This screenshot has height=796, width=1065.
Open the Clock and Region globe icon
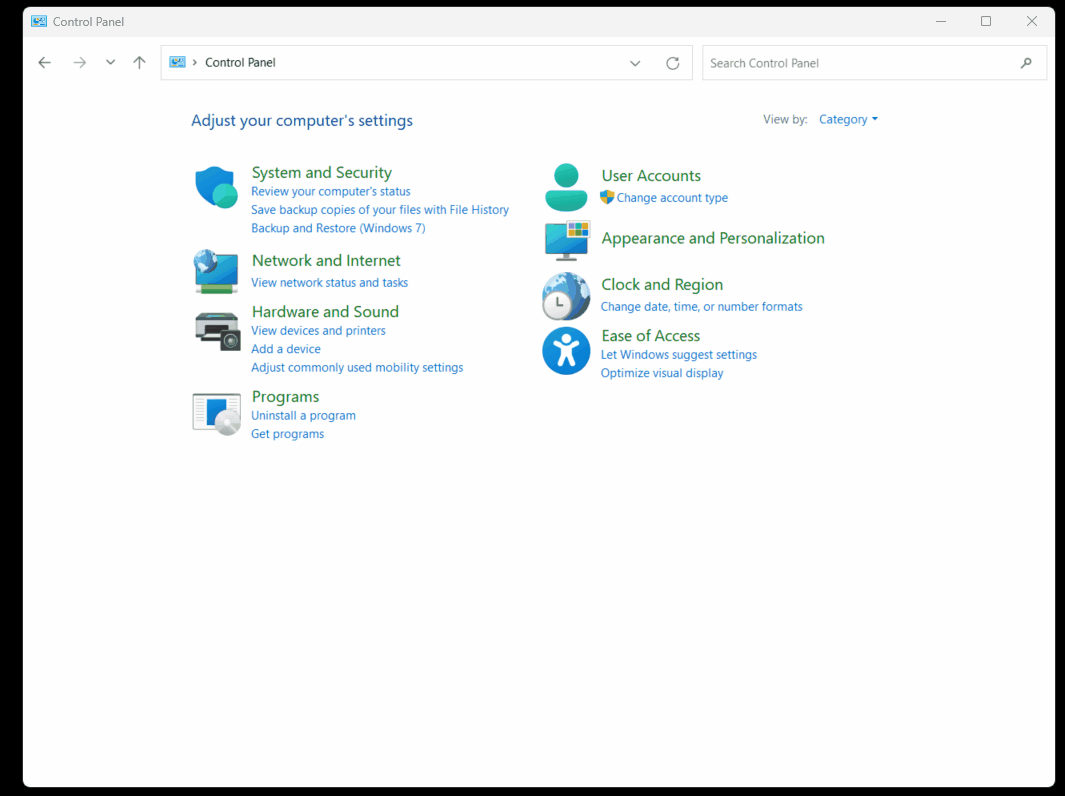[x=566, y=296]
